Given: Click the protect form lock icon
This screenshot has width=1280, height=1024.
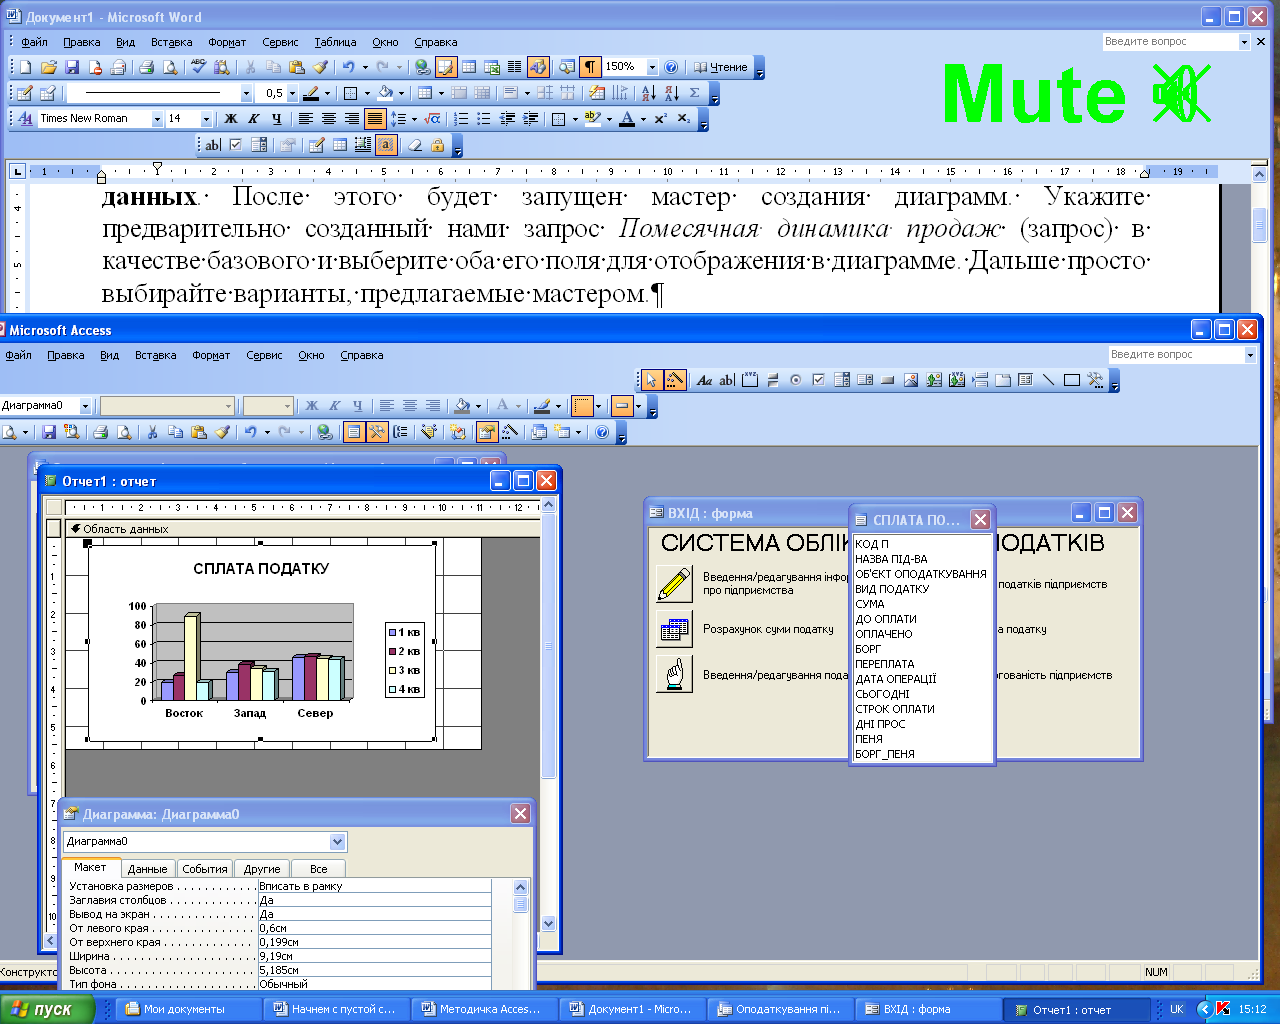Looking at the screenshot, I should [437, 145].
